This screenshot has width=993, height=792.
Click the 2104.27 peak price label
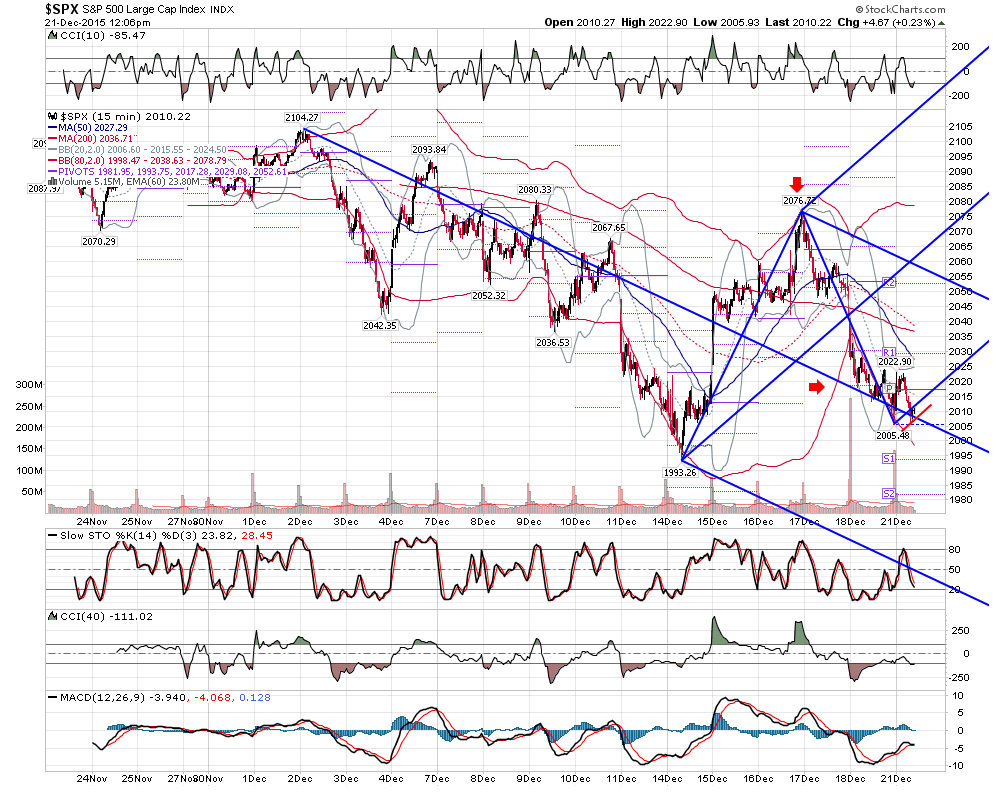click(302, 118)
